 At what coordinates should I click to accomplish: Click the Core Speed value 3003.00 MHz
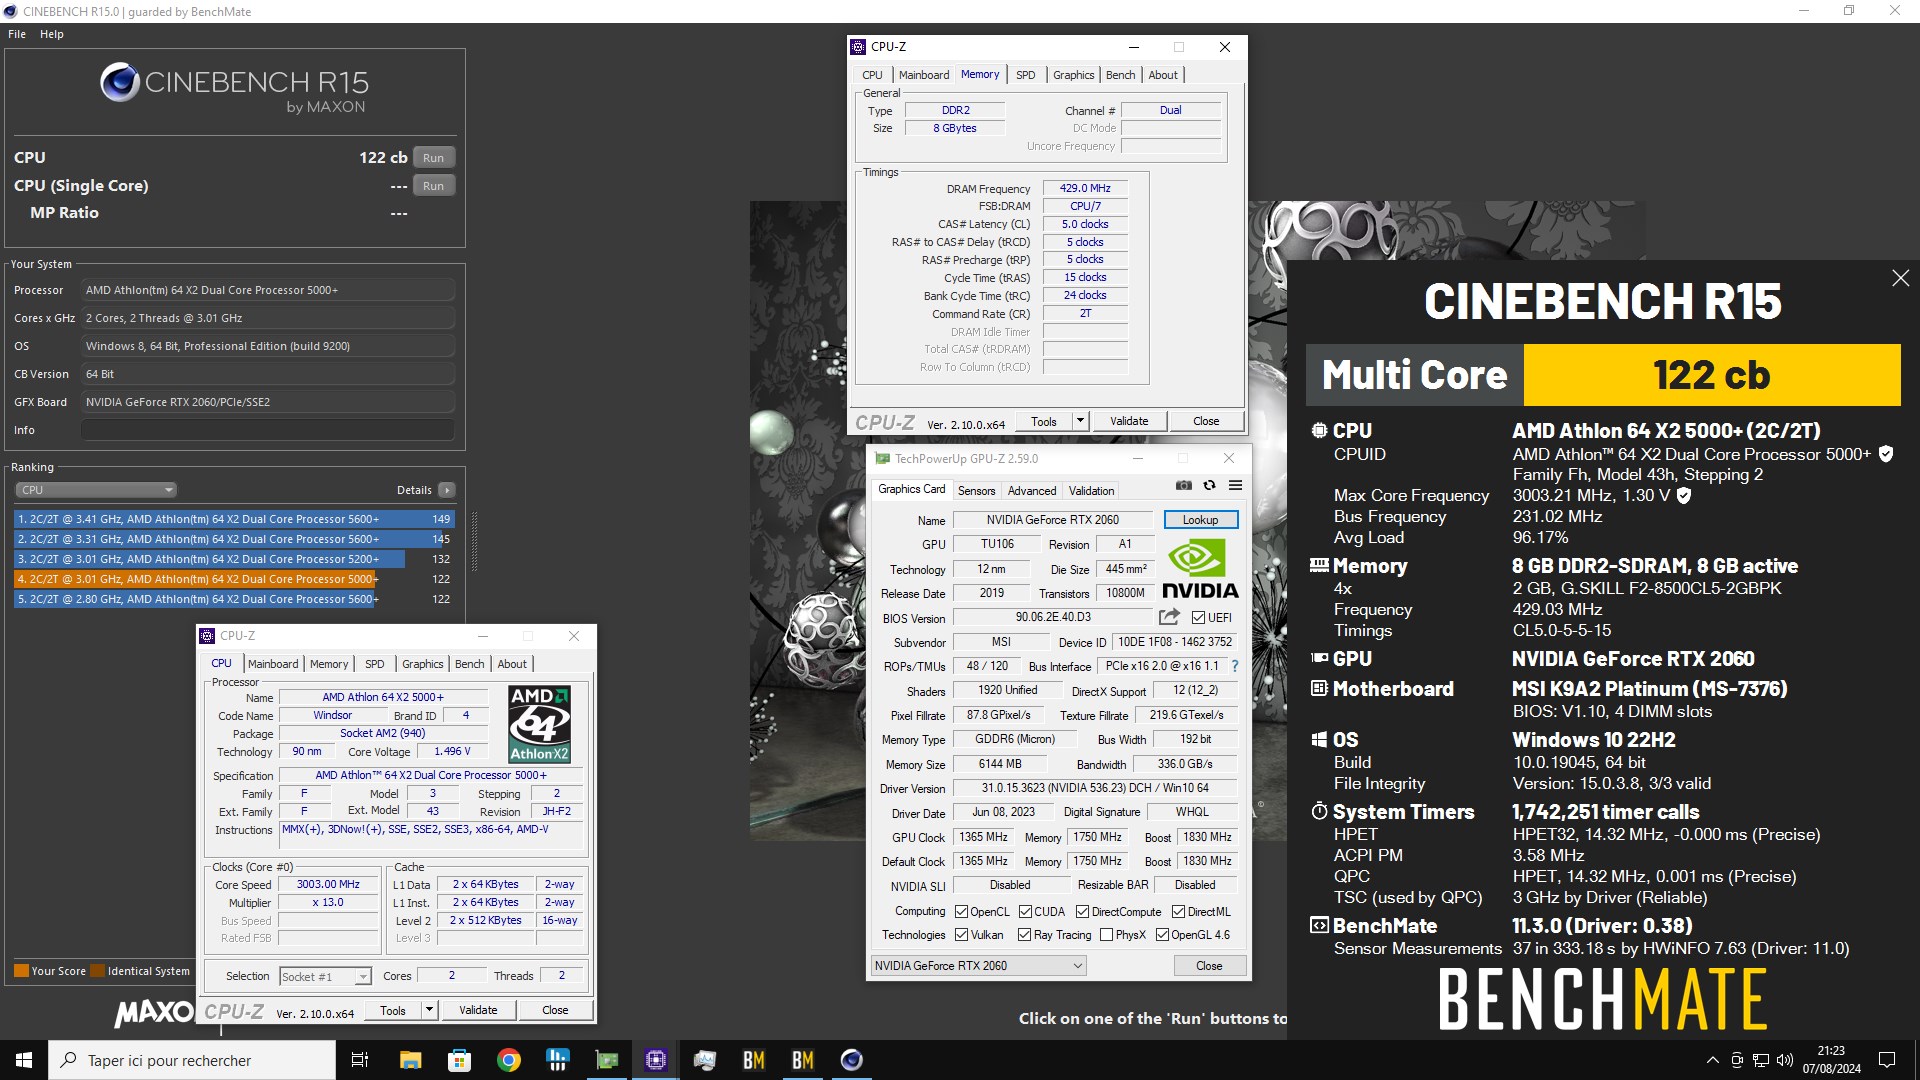coord(328,885)
